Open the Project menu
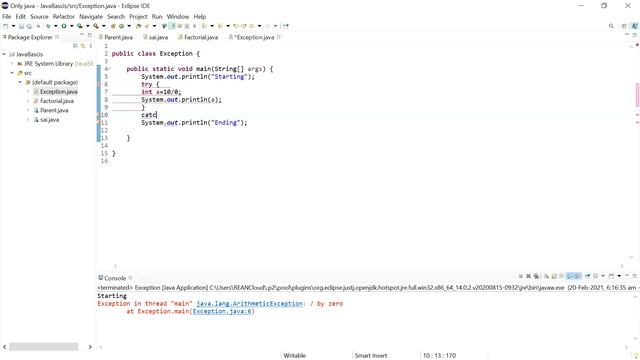Viewport: 640px width, 360px height. point(138,17)
